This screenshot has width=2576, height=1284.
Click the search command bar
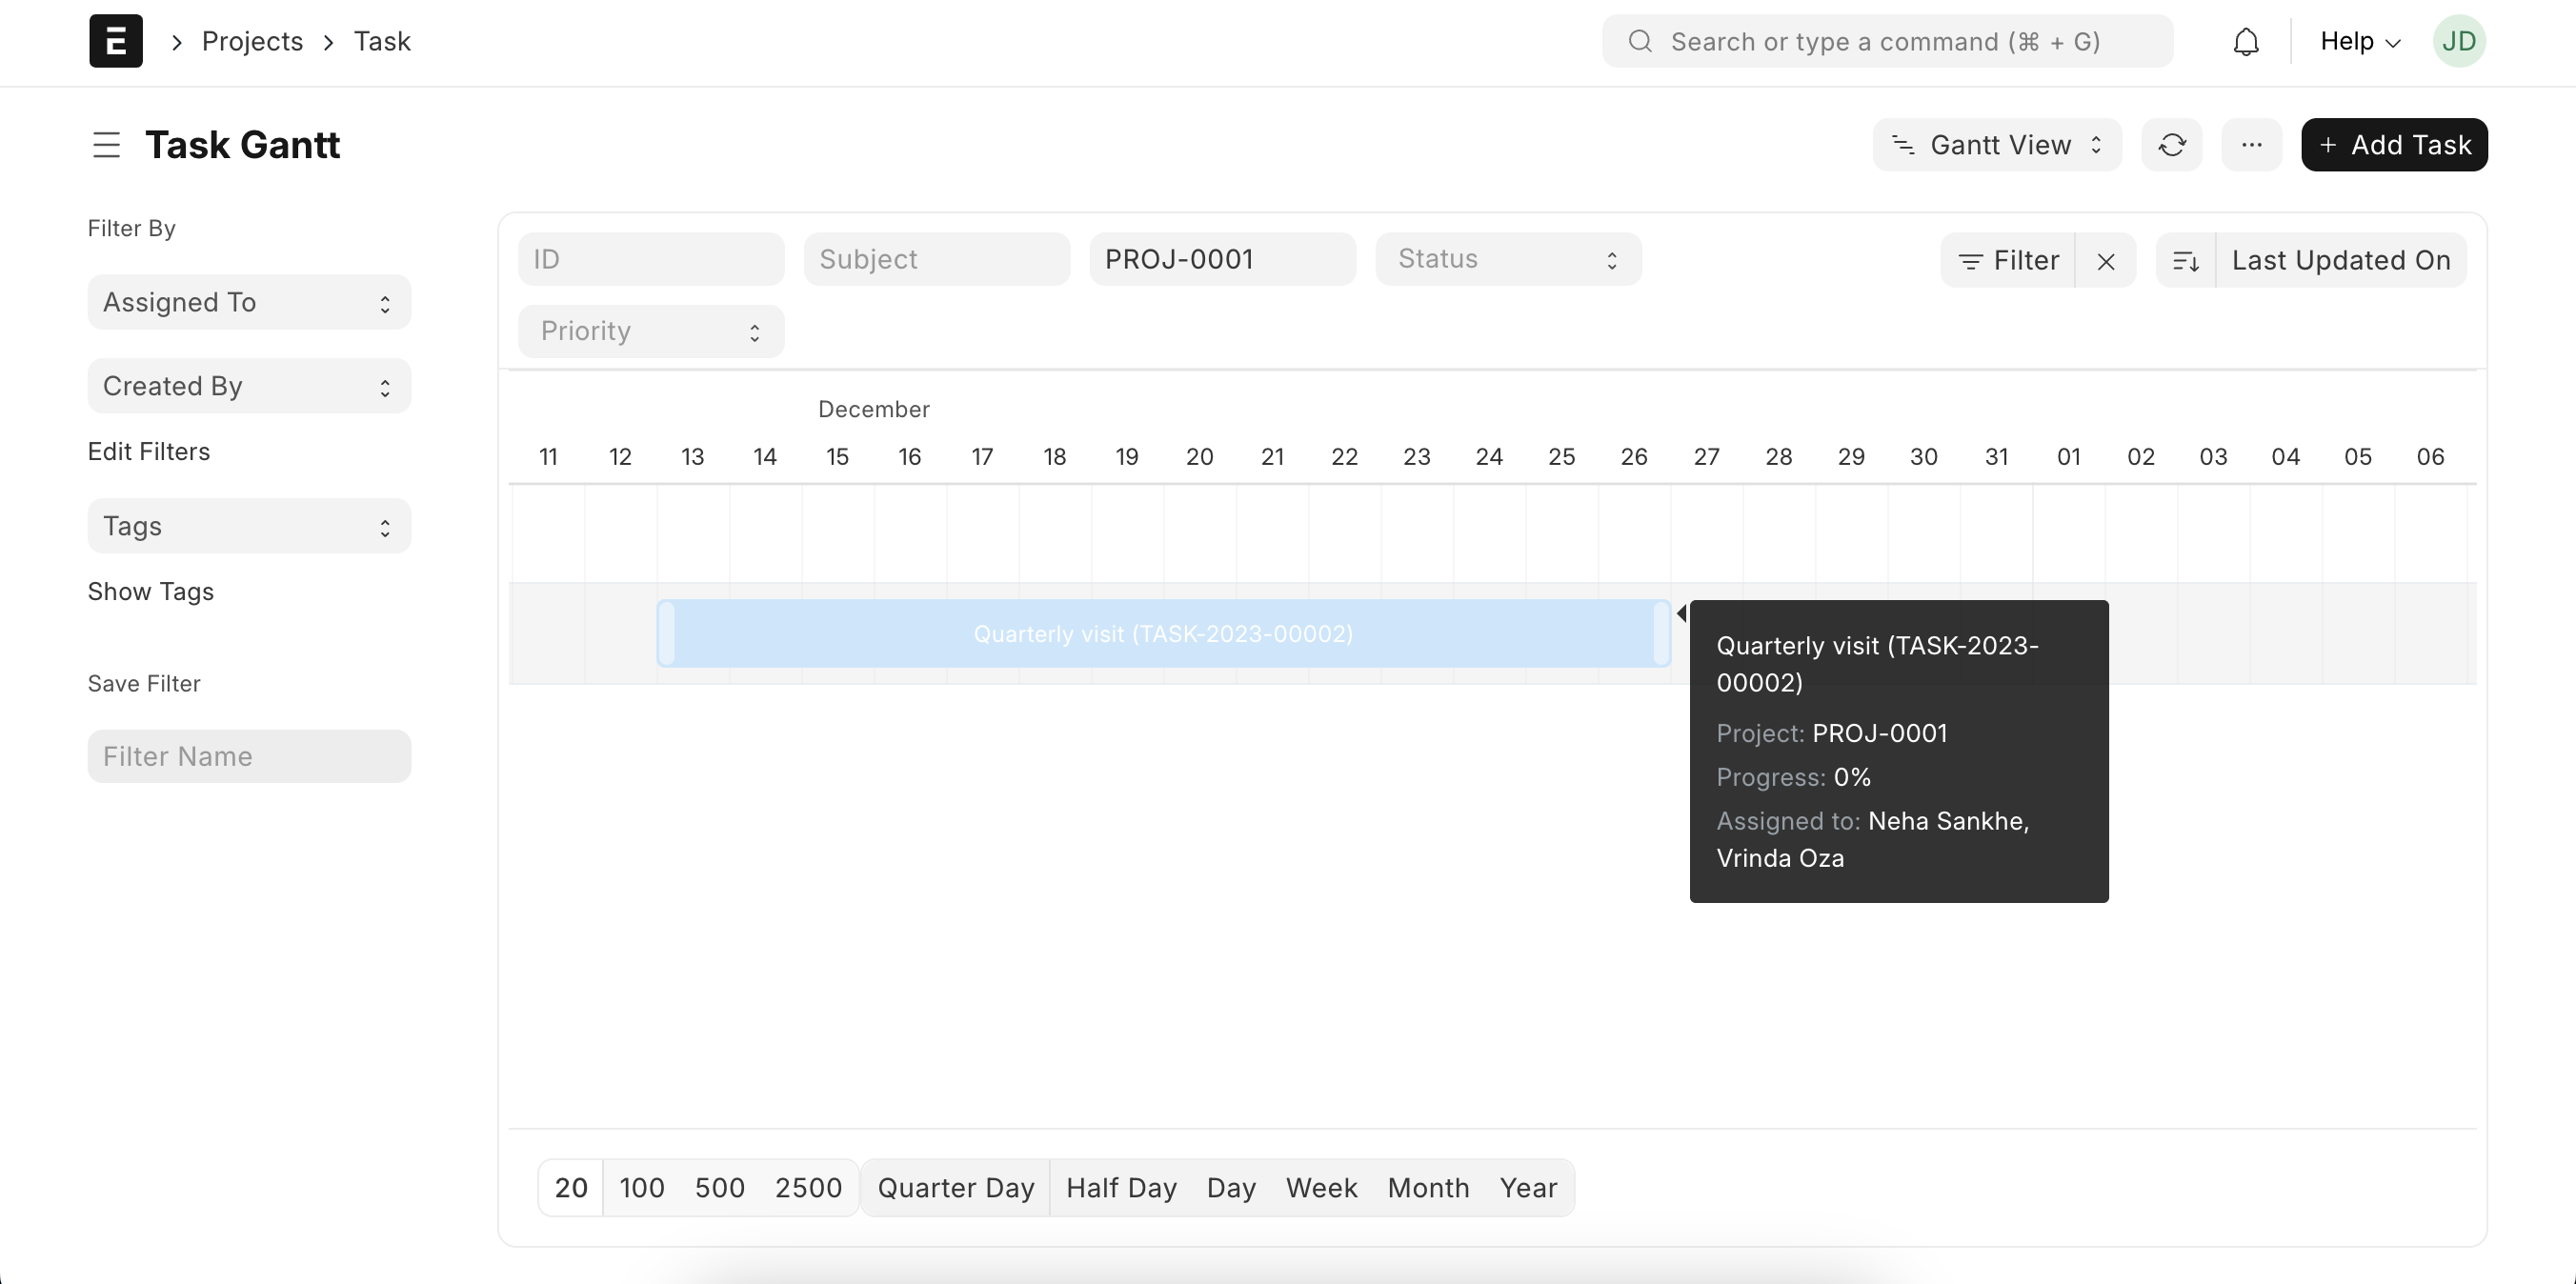click(x=1888, y=41)
